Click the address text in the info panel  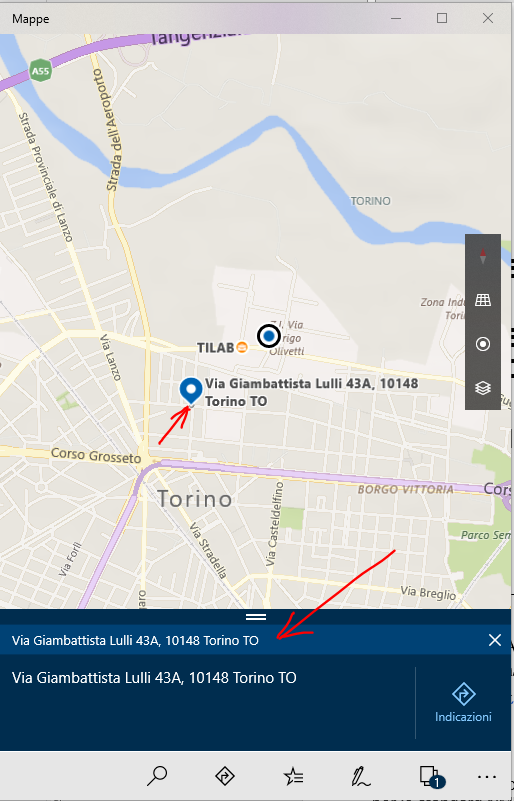tap(154, 678)
